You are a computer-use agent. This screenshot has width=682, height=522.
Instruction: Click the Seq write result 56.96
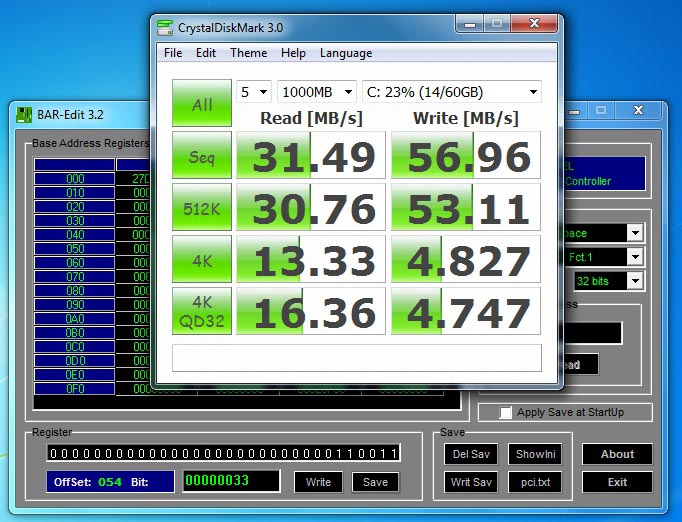click(x=466, y=155)
